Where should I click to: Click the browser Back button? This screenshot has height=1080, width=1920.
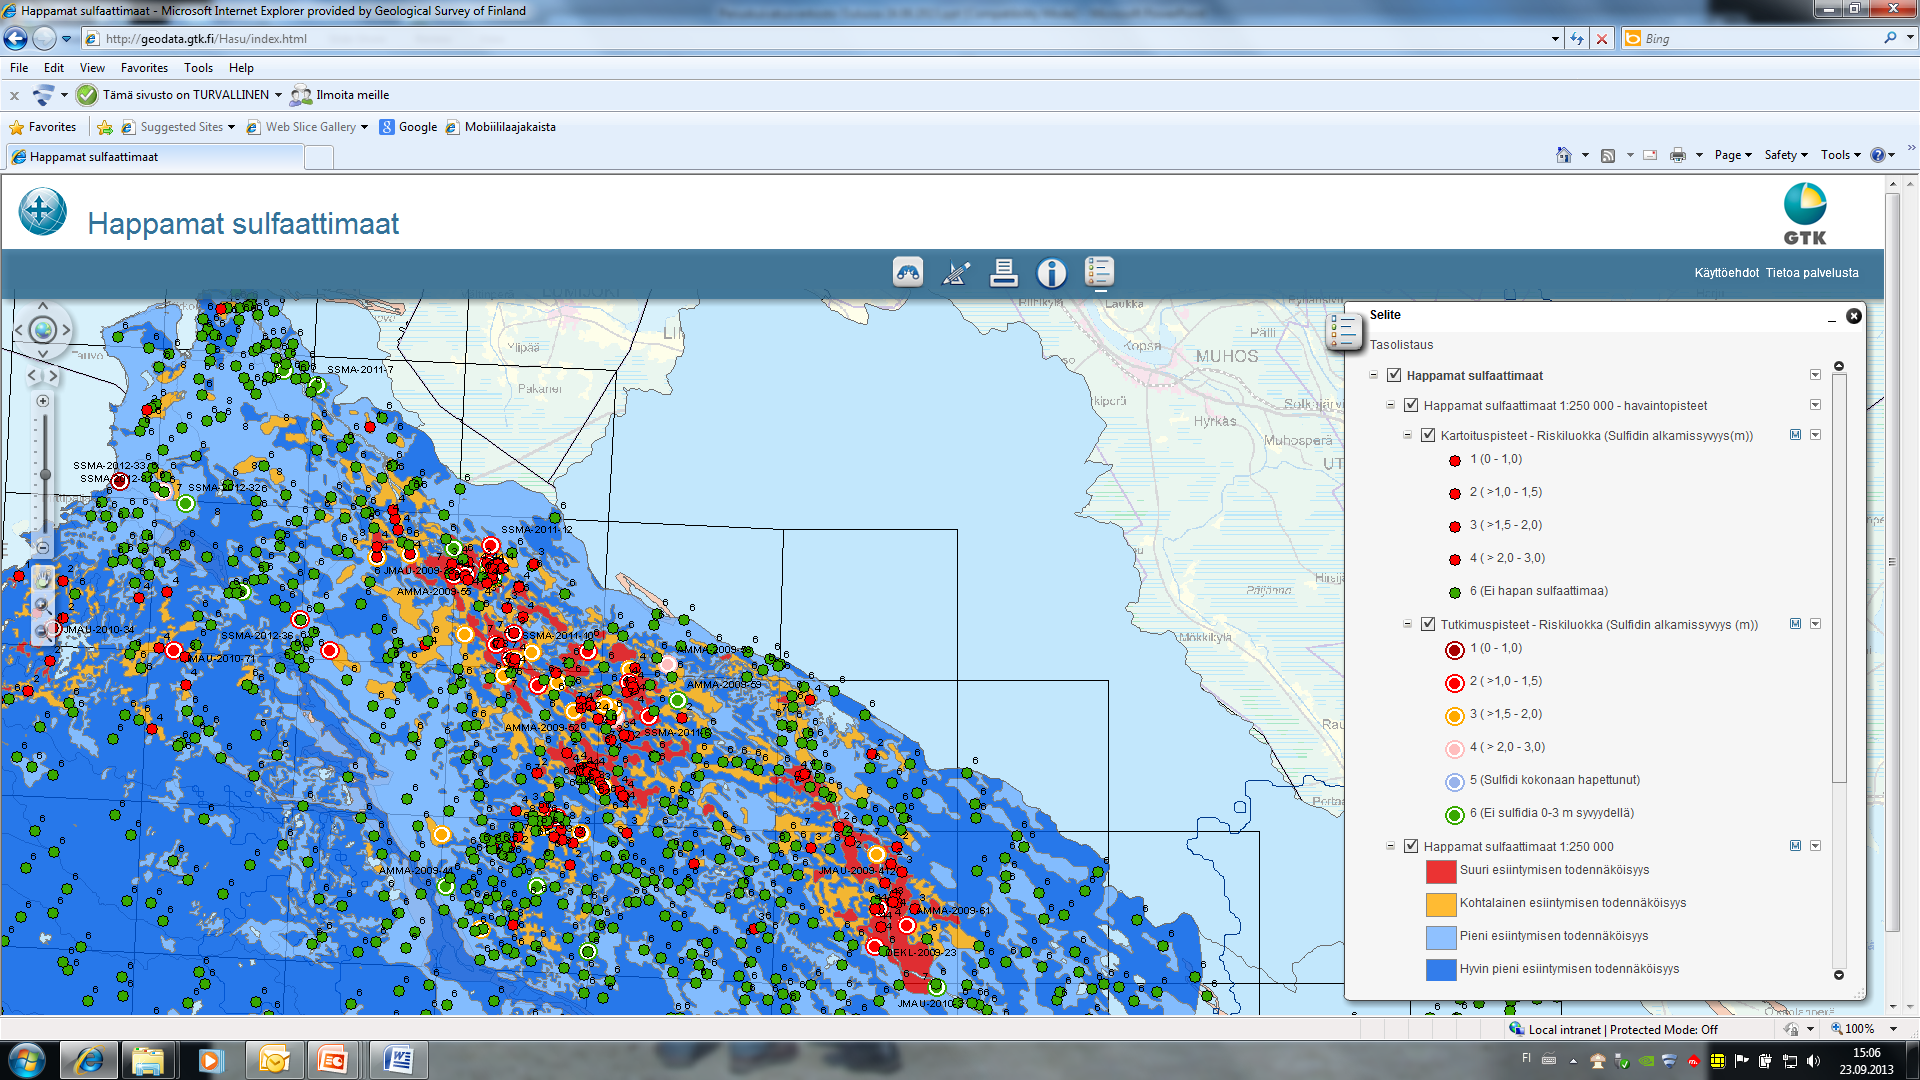(x=16, y=39)
